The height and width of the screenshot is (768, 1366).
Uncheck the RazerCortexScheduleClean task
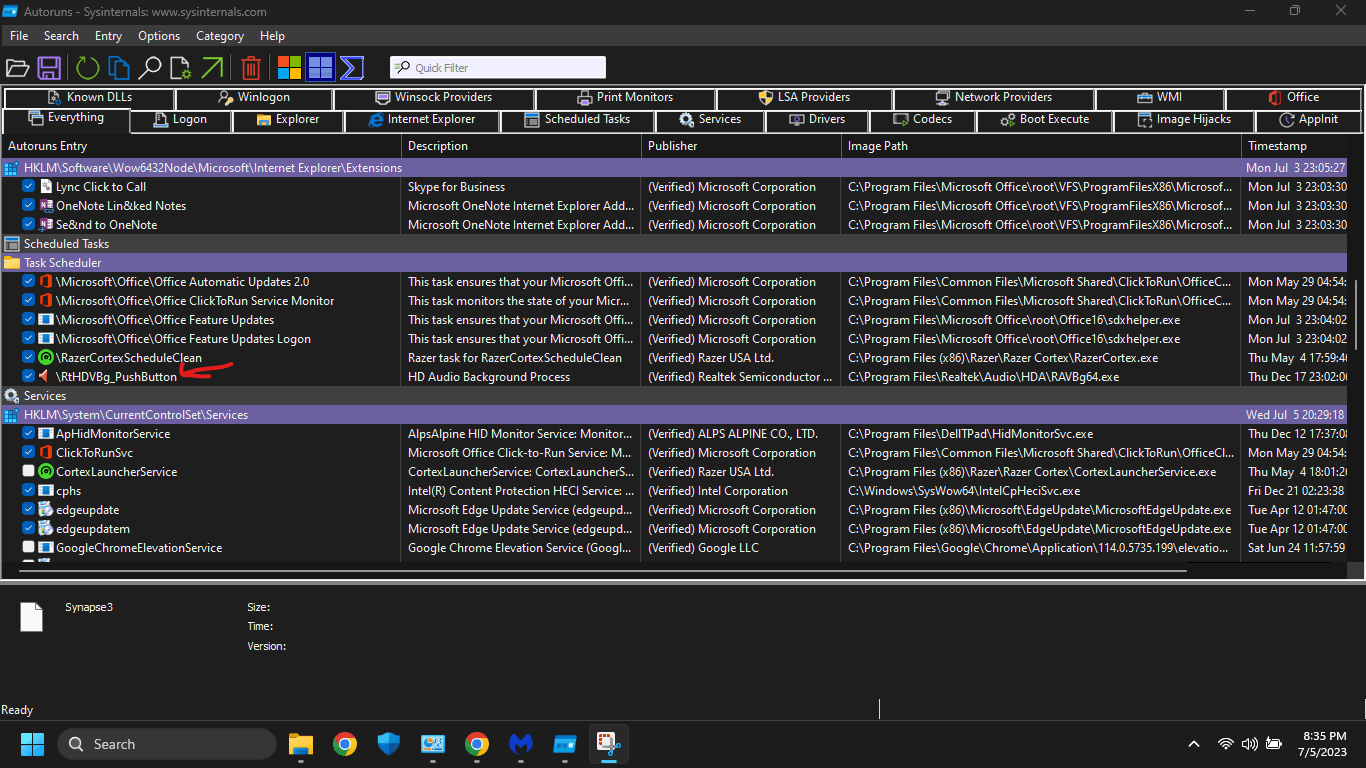[29, 358]
